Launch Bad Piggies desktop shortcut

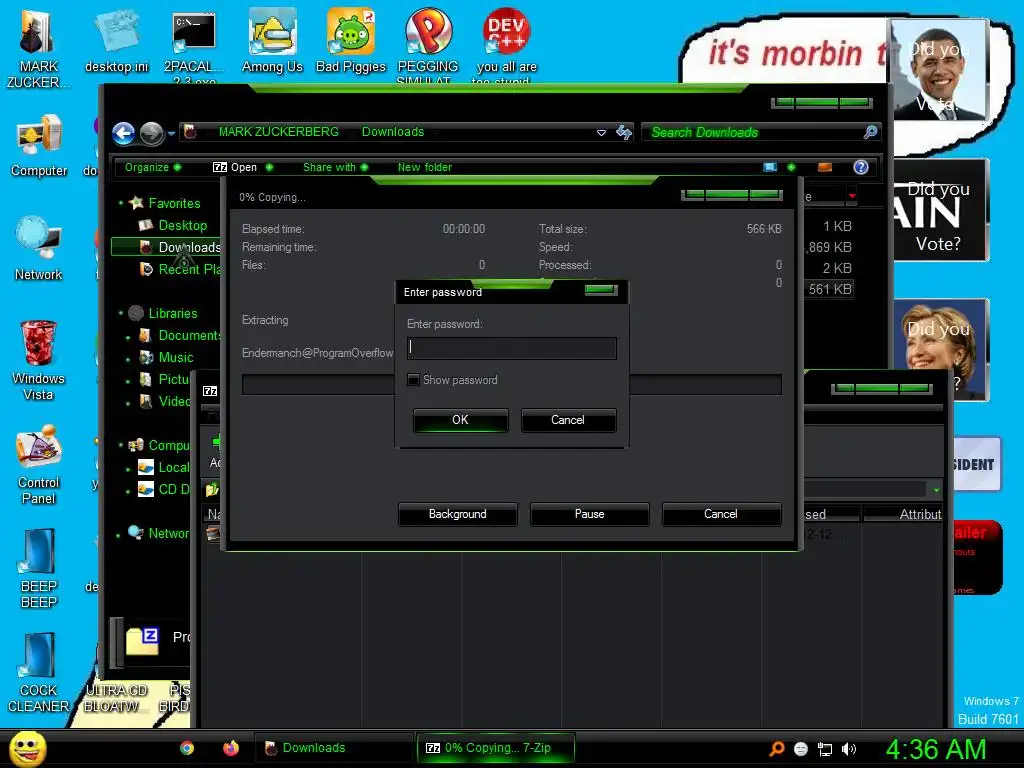coord(351,40)
